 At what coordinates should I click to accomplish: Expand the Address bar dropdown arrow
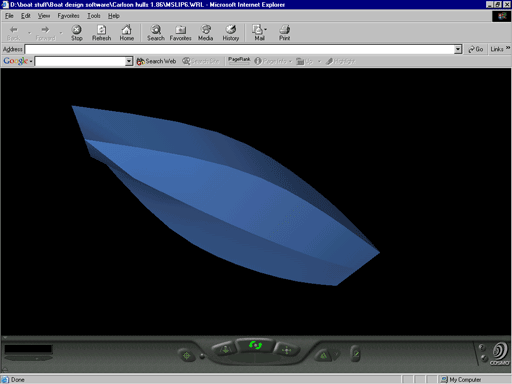tap(458, 49)
